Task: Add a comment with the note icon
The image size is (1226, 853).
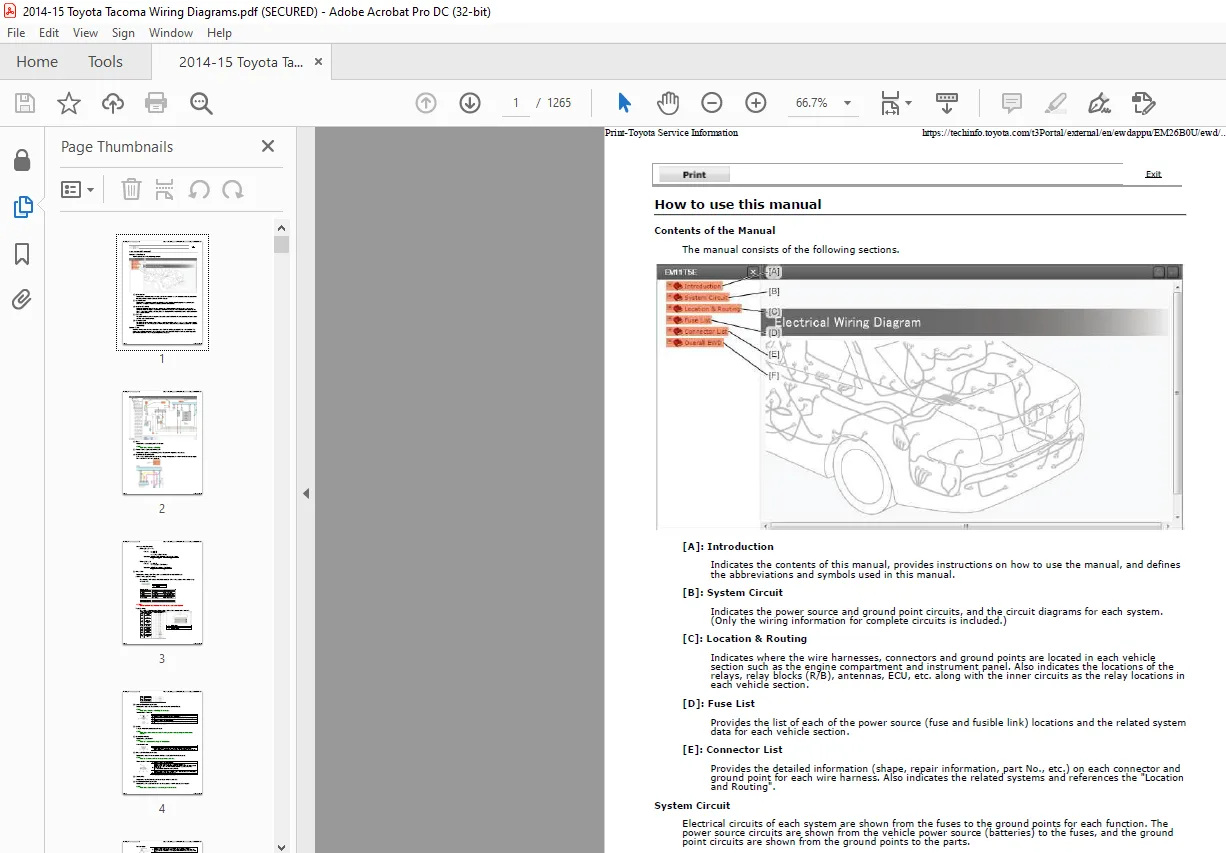Action: pyautogui.click(x=1012, y=103)
